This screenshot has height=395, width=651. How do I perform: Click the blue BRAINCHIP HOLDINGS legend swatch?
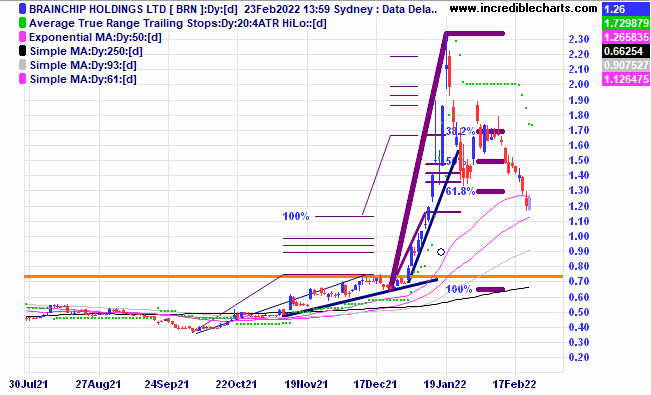pos(22,9)
